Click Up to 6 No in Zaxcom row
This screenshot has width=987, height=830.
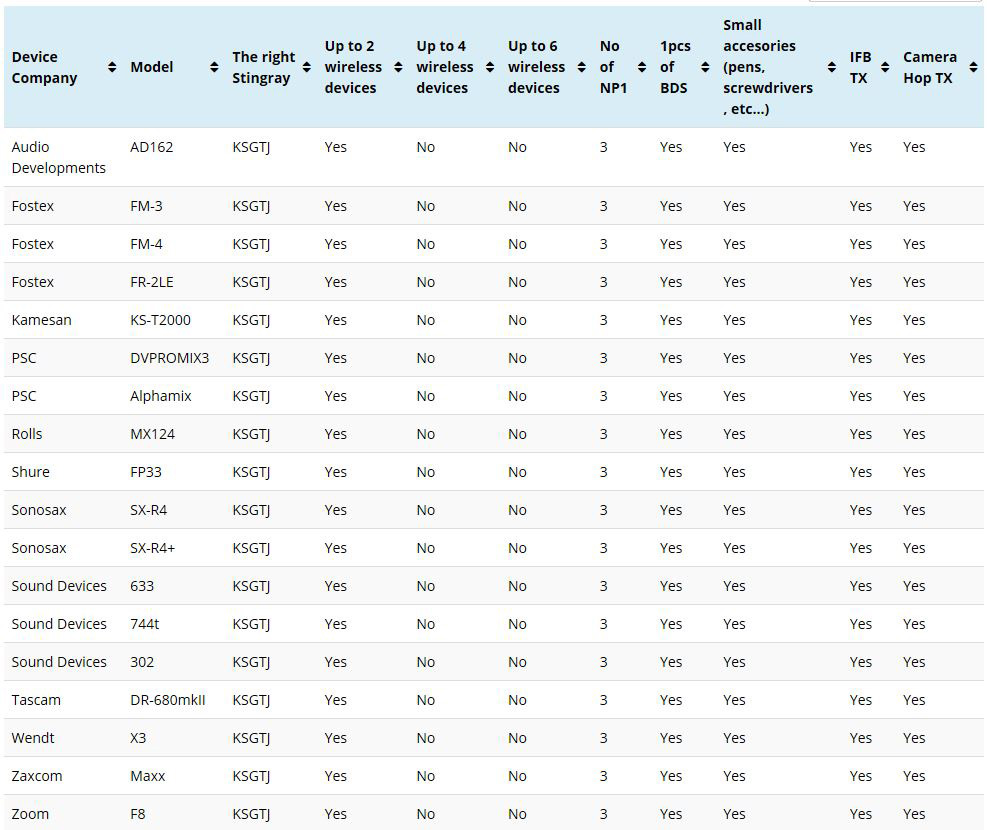[x=517, y=776]
